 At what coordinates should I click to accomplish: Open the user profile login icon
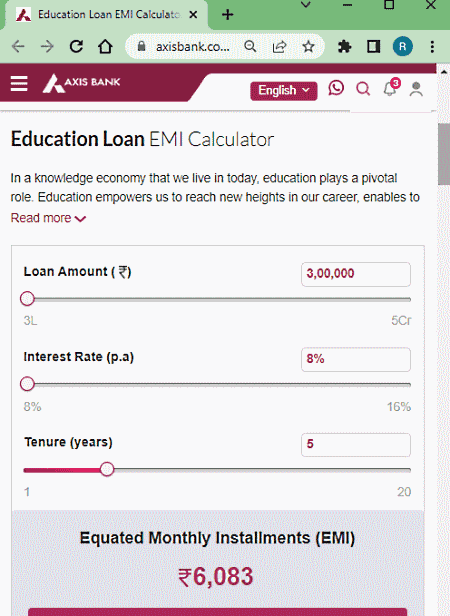(x=416, y=89)
